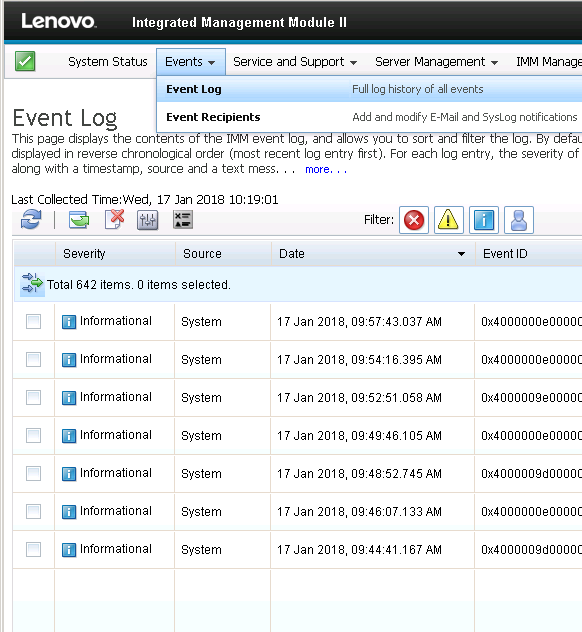Click the select-all arrows icon beside Total 642 items

coord(32,284)
